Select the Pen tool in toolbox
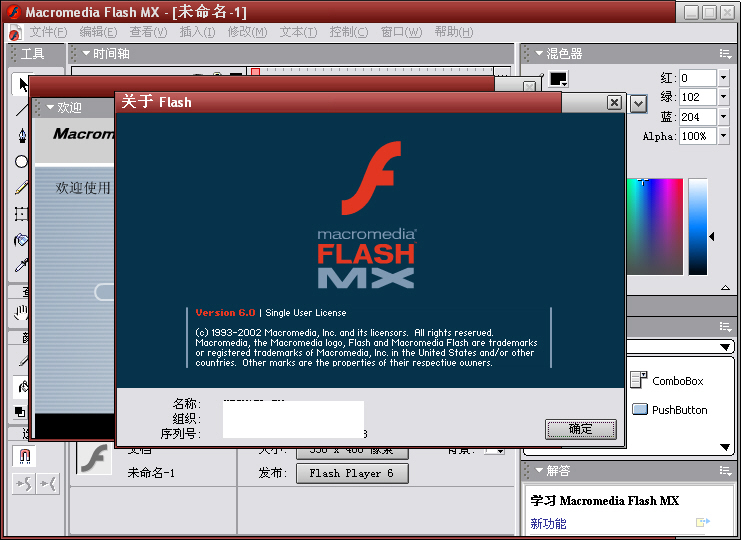This screenshot has height=540, width=741. pyautogui.click(x=22, y=136)
